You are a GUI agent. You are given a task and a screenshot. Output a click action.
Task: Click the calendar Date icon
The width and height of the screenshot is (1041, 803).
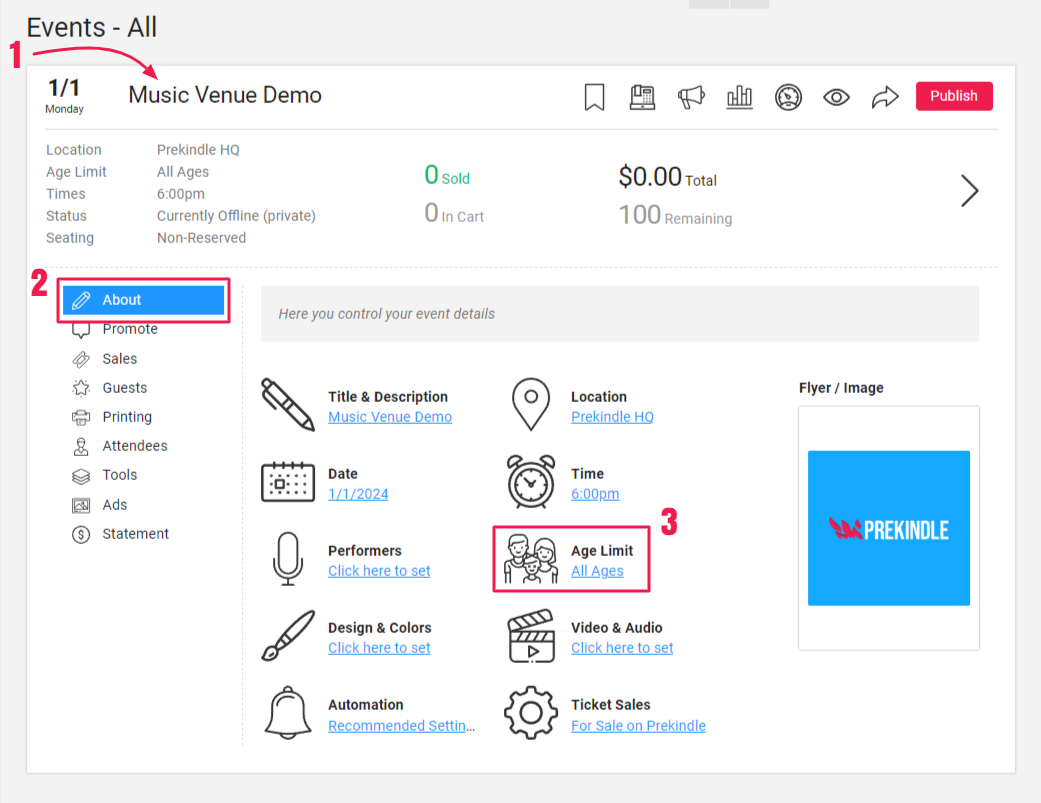click(287, 482)
